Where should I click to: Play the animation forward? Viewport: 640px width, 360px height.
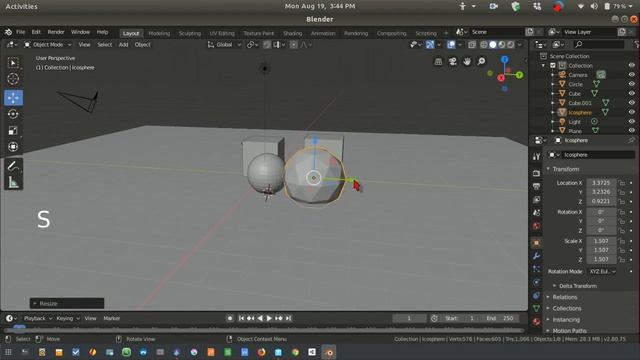[269, 318]
